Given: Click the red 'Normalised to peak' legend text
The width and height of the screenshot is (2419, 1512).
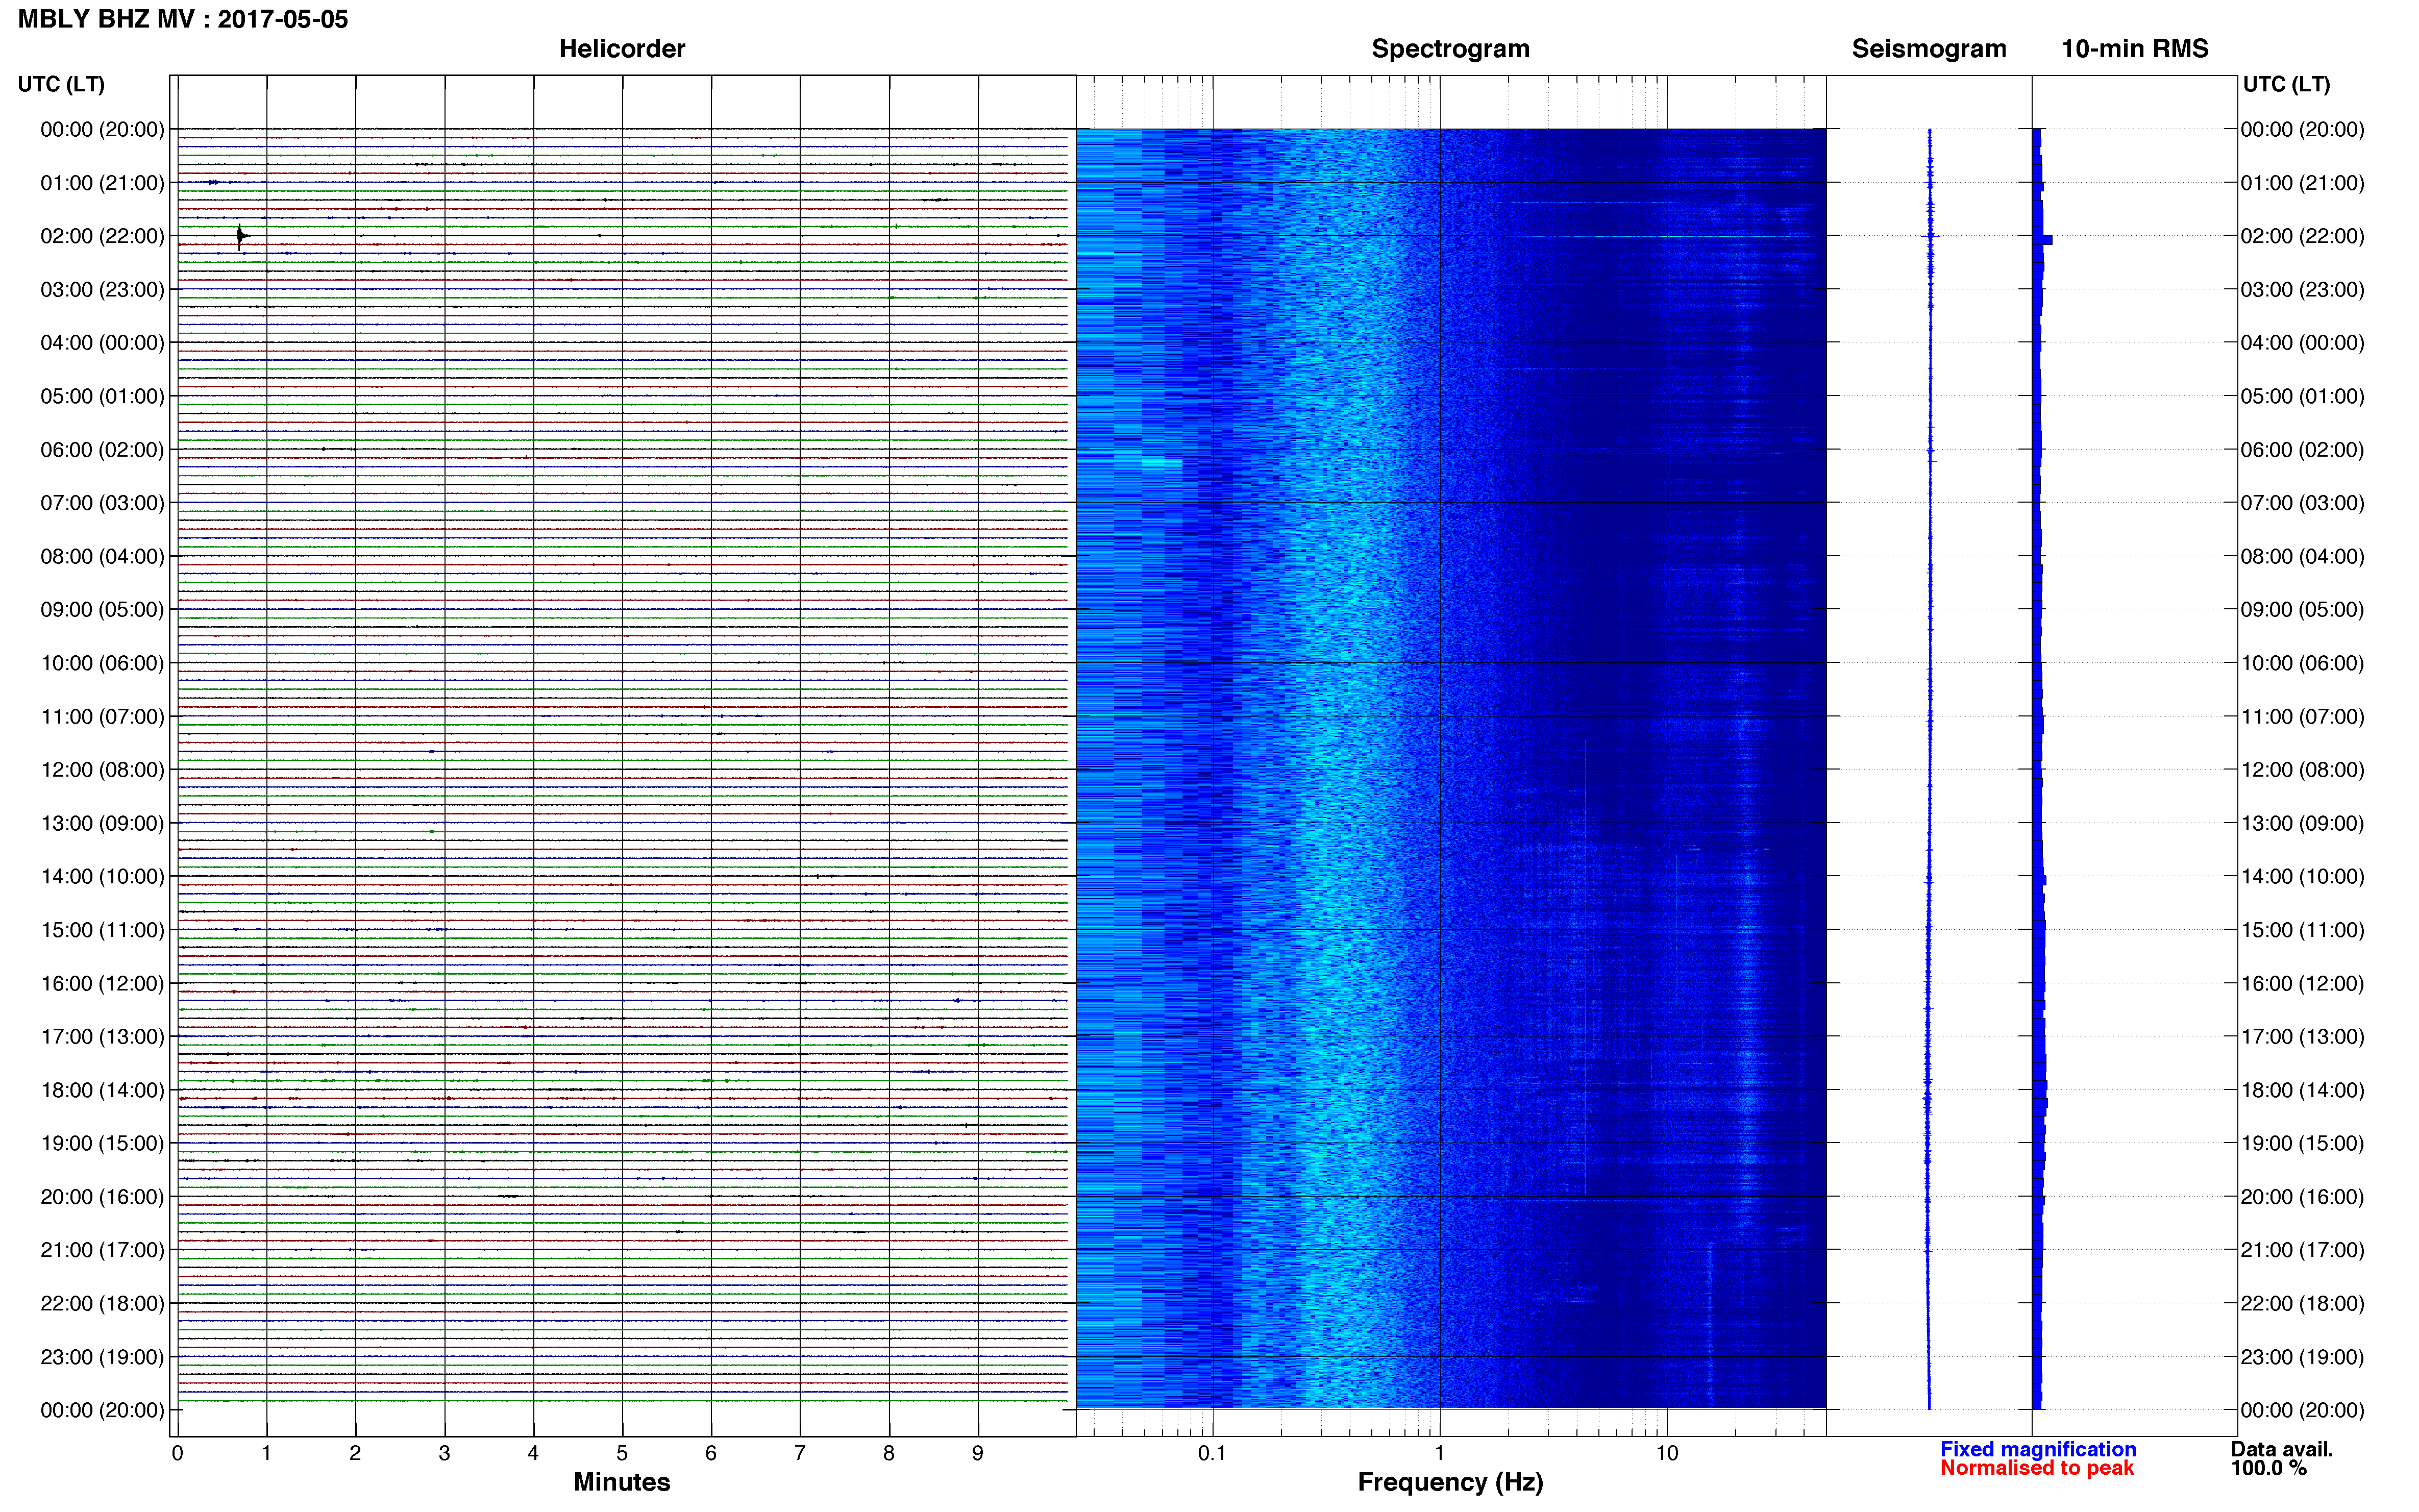Looking at the screenshot, I should [x=2037, y=1468].
